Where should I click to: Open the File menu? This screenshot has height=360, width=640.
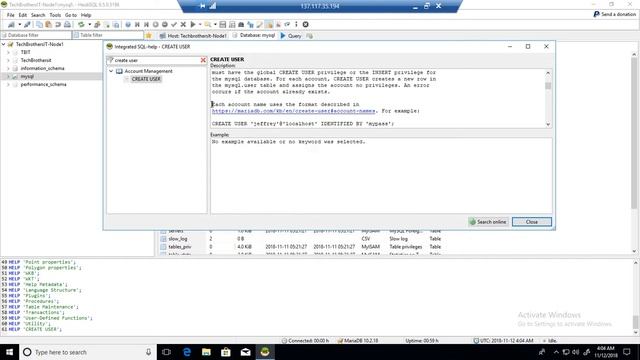[11, 15]
